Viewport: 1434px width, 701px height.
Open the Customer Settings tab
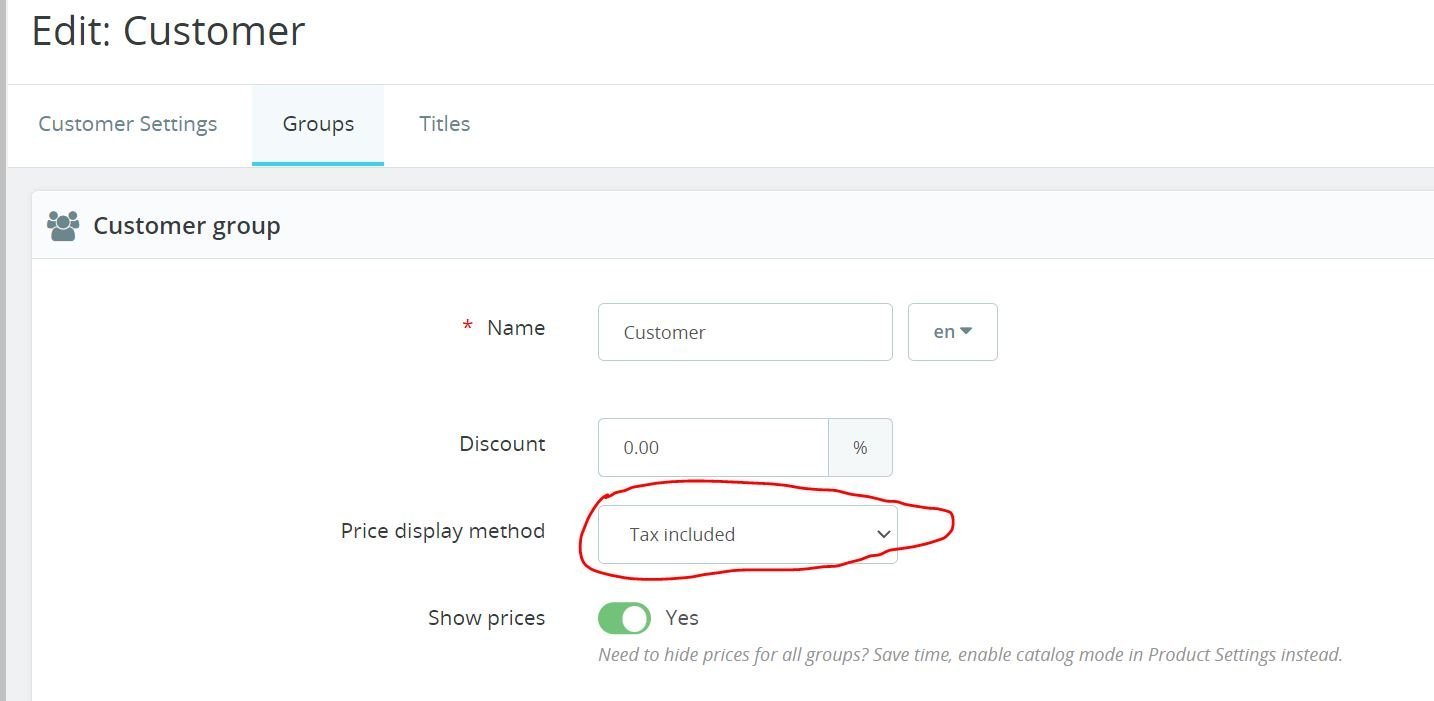127,124
